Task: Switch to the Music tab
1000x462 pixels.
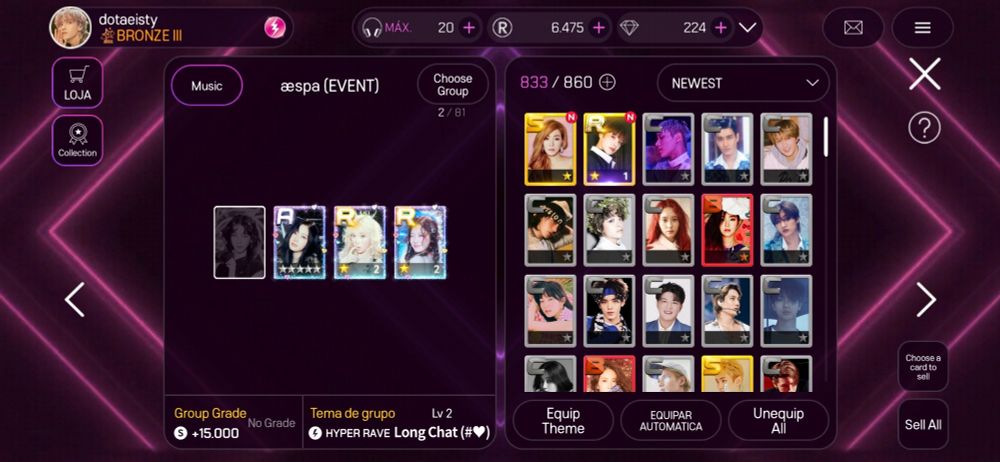Action: point(207,86)
